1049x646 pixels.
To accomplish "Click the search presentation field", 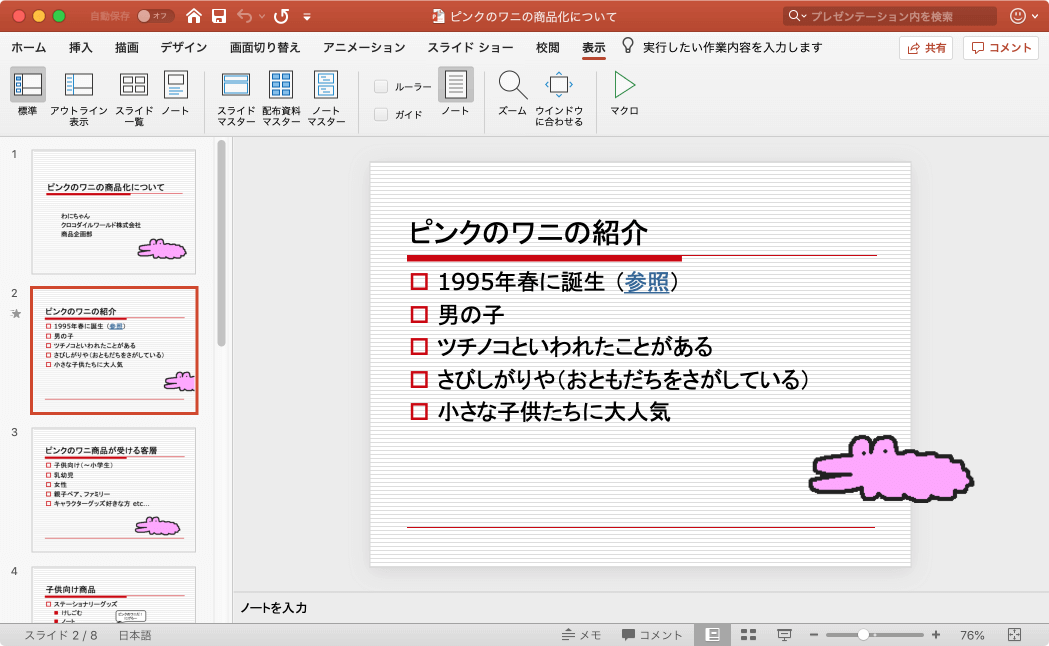I will 890,16.
